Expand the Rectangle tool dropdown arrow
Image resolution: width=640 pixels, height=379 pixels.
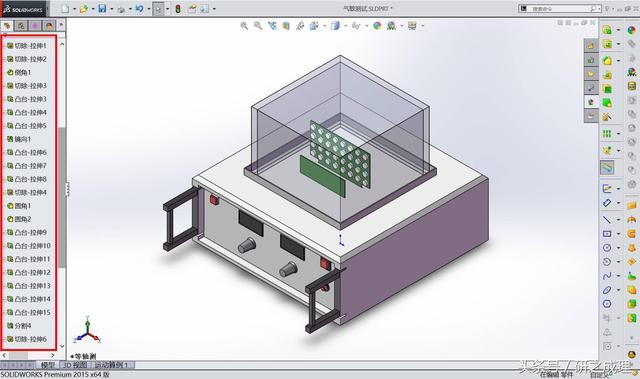pyautogui.click(x=618, y=234)
